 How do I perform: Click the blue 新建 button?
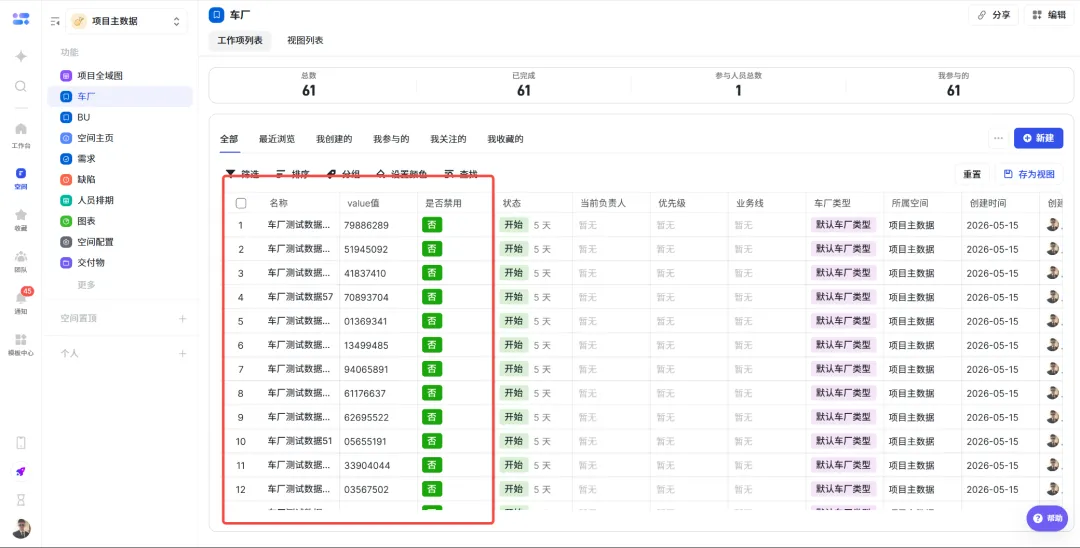[x=1038, y=138]
